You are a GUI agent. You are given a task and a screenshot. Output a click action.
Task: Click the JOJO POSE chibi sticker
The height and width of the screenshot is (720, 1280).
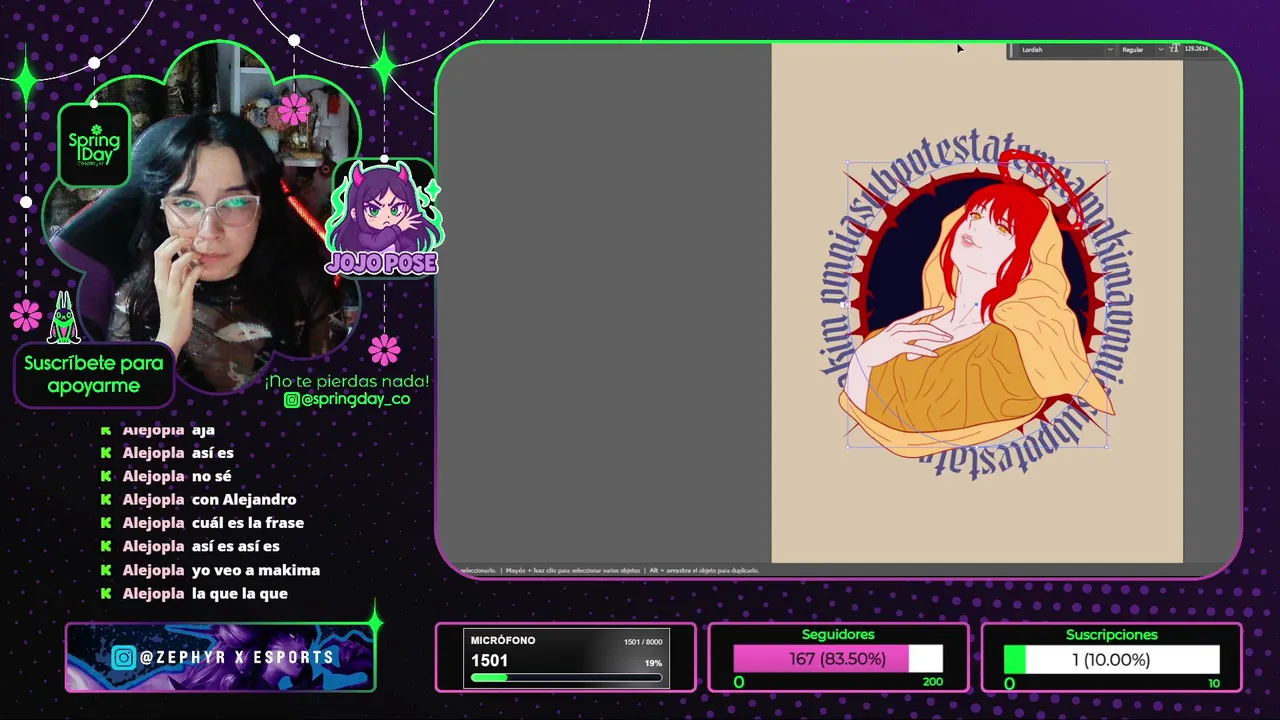pos(382,218)
